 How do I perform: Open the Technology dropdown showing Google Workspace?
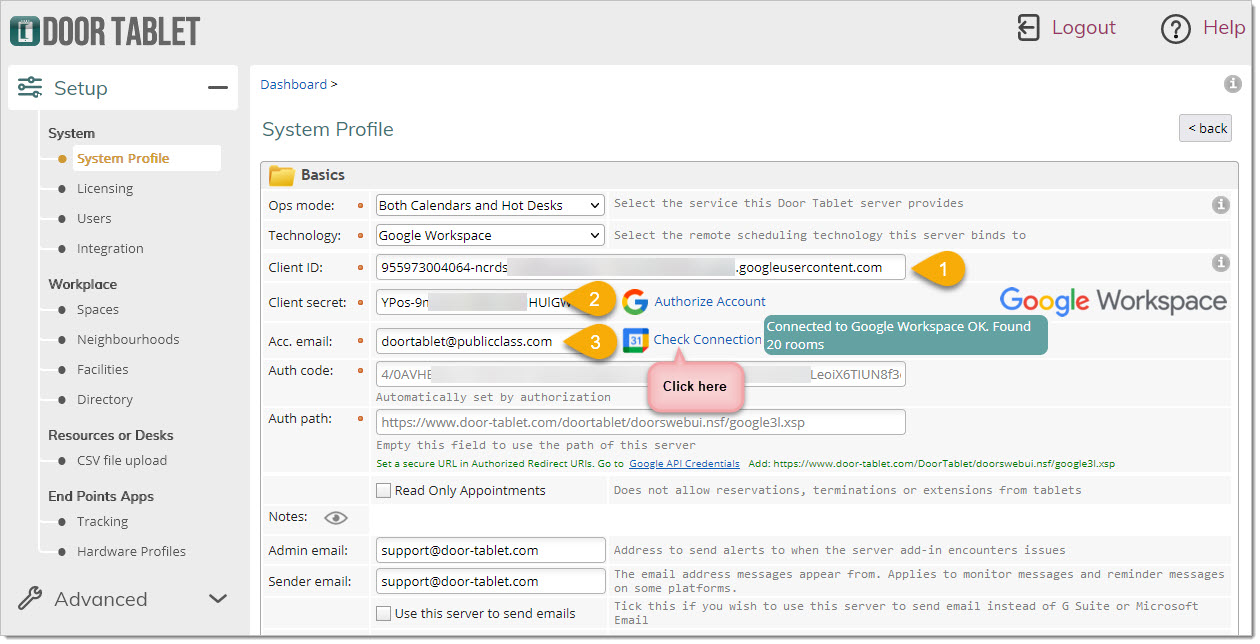point(490,235)
